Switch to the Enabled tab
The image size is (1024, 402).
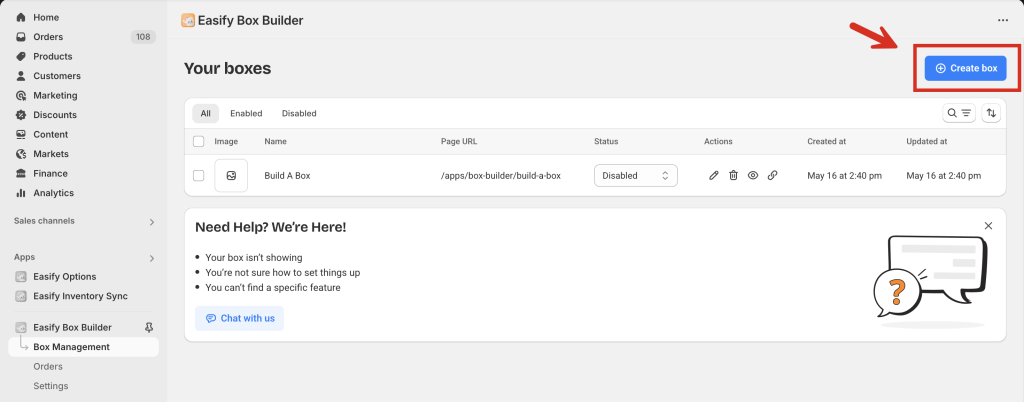point(246,114)
